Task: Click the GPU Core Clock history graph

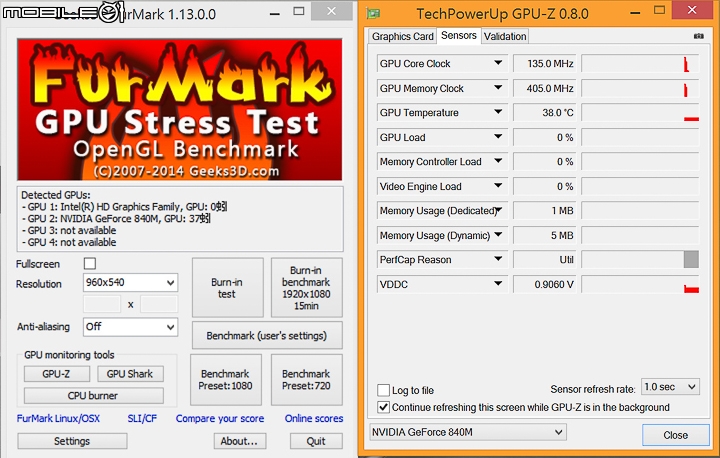Action: [x=640, y=63]
